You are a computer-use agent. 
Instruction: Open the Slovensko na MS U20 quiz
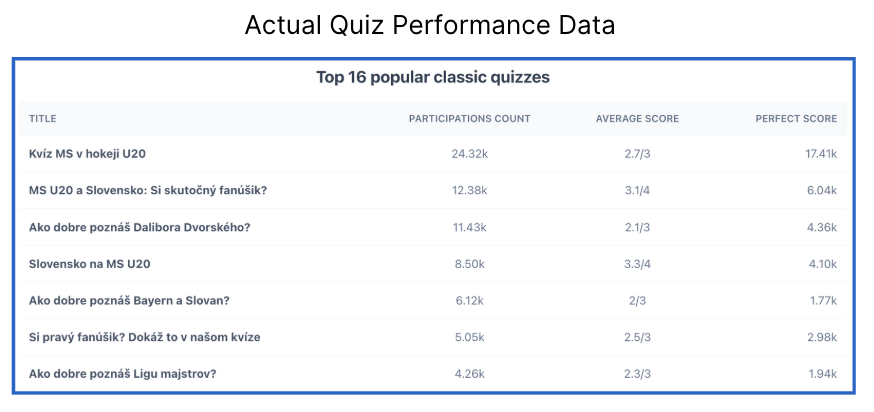click(x=89, y=264)
